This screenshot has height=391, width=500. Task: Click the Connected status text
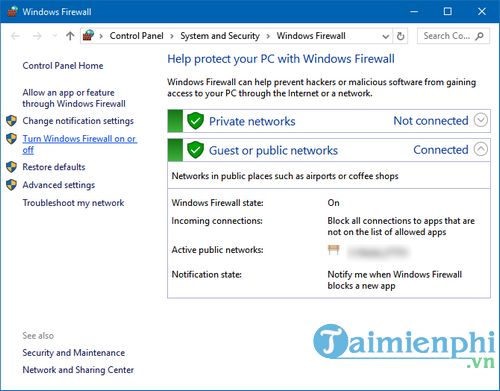pyautogui.click(x=441, y=150)
